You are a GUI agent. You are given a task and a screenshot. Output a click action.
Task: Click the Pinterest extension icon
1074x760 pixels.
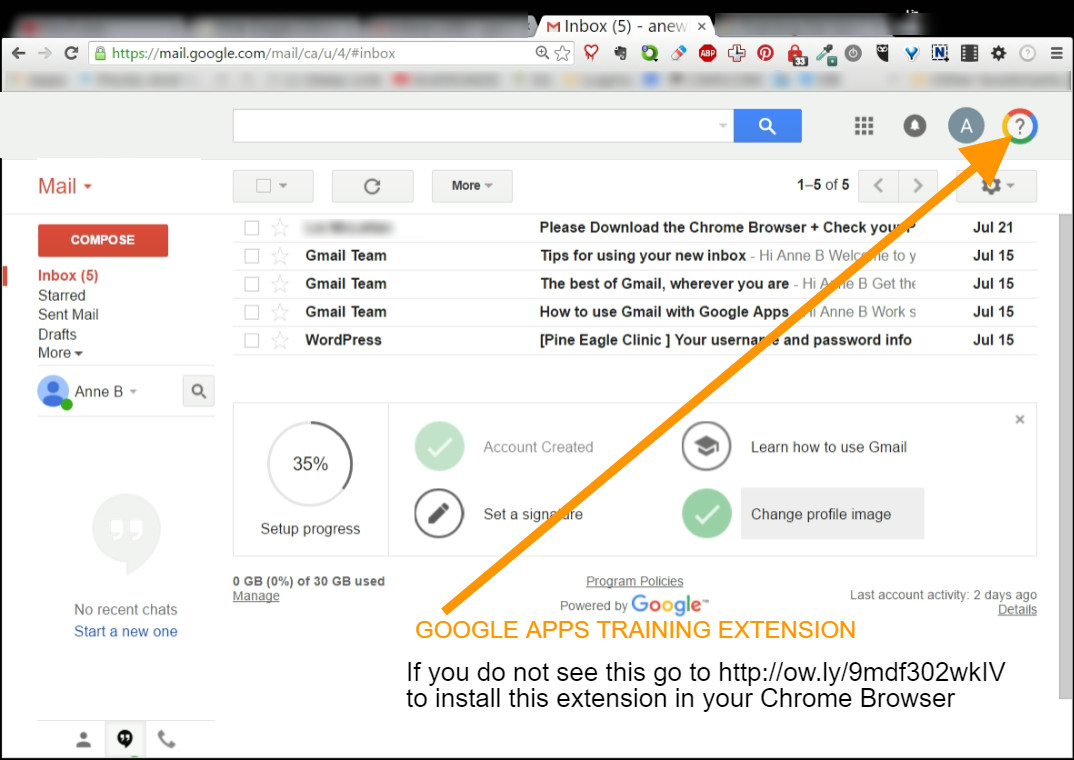pos(765,53)
